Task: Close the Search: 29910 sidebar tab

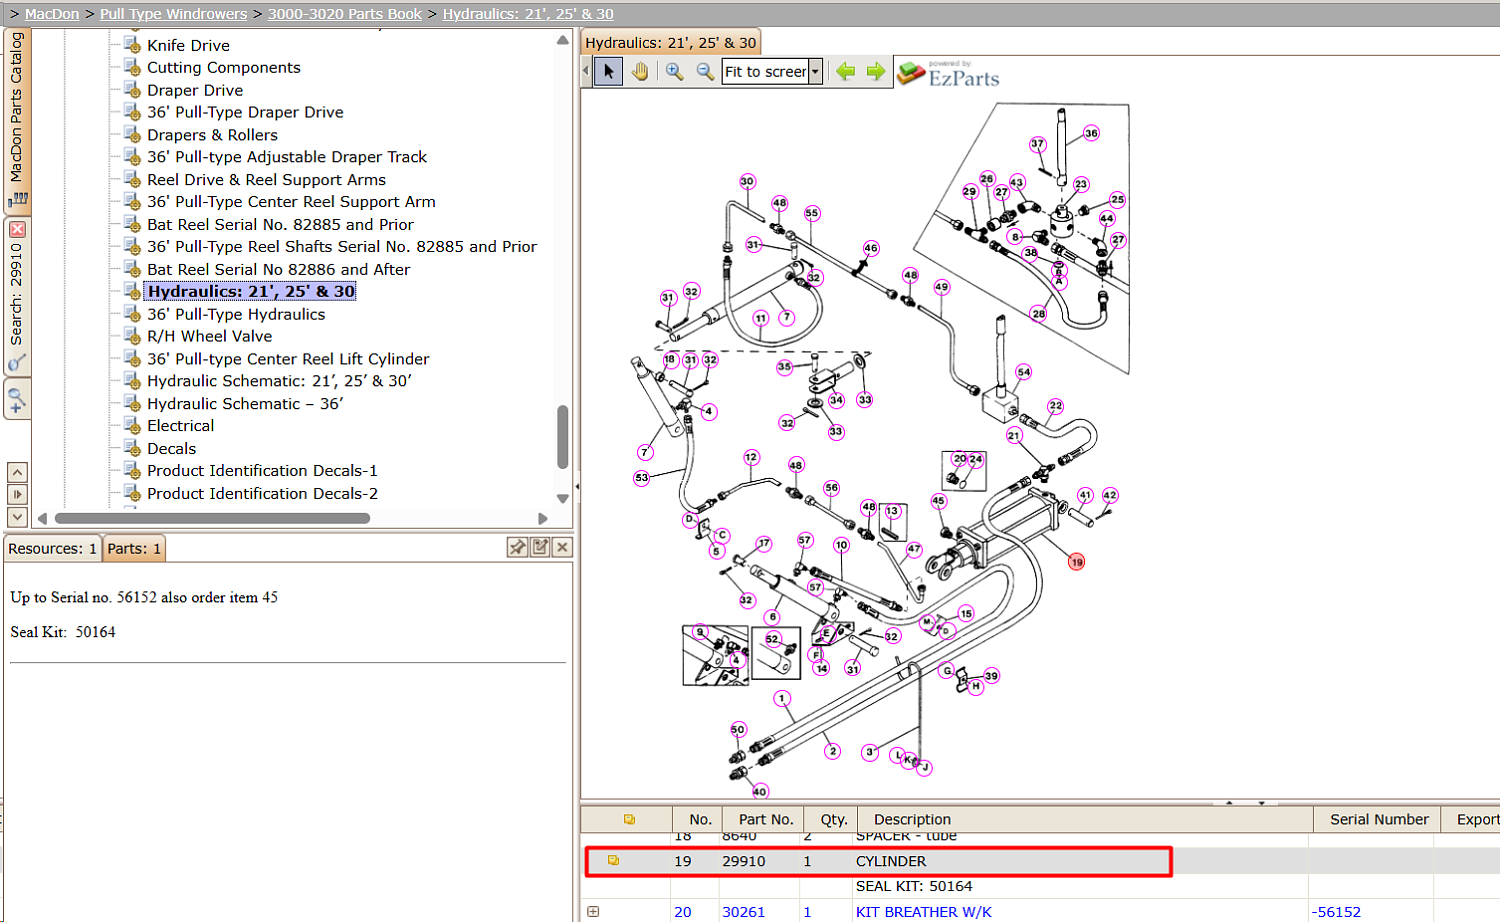Action: point(17,229)
